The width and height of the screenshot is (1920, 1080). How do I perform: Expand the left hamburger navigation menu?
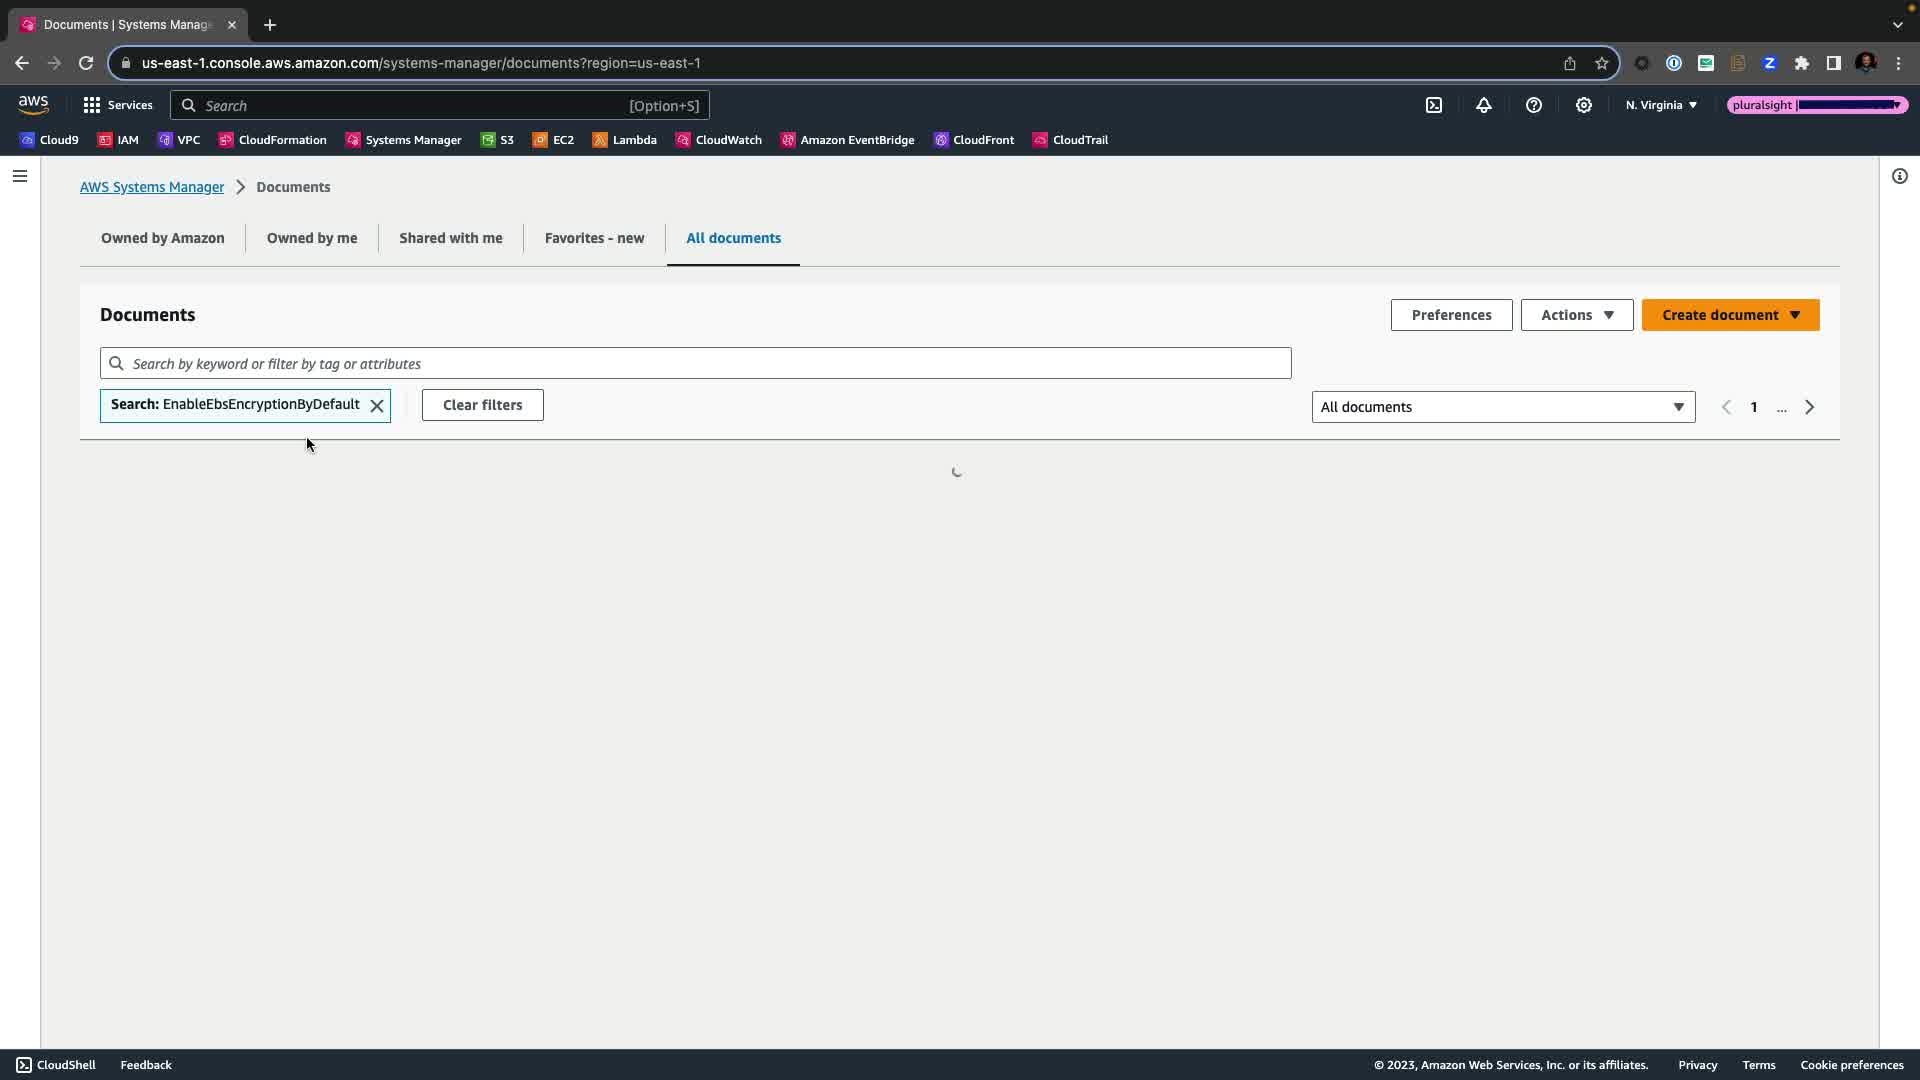tap(20, 176)
